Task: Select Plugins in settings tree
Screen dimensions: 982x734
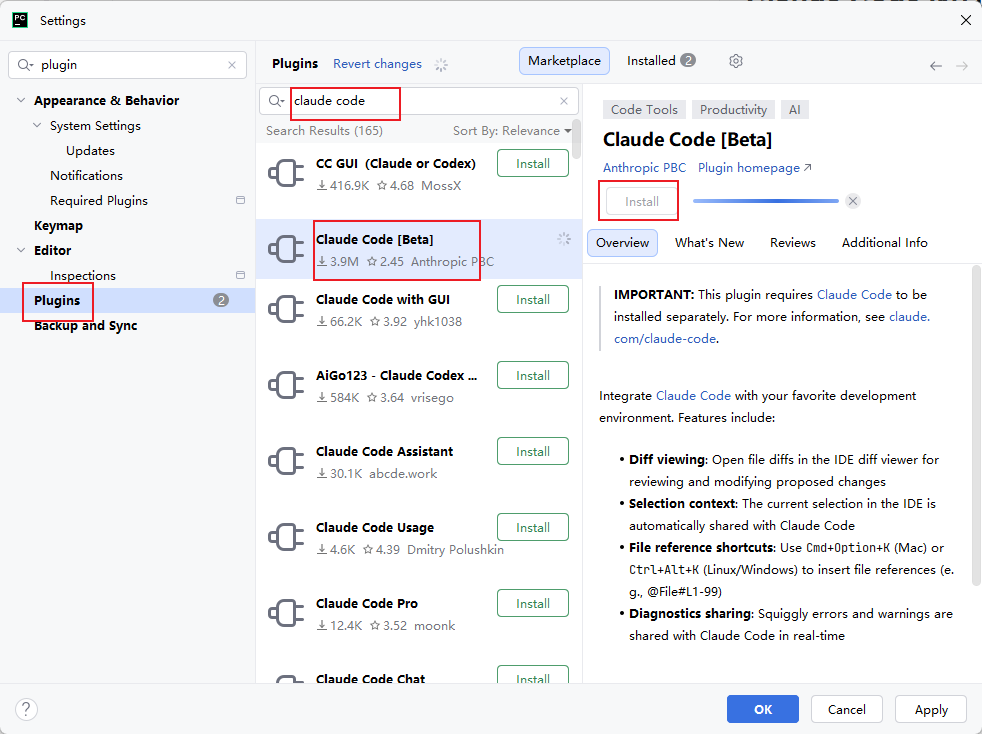Action: [128, 301]
